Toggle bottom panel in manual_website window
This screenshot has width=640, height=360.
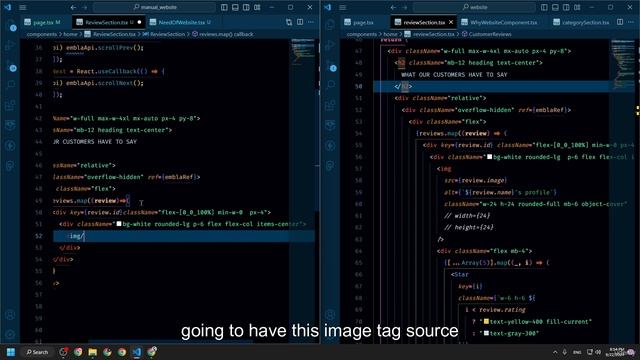click(235, 7)
